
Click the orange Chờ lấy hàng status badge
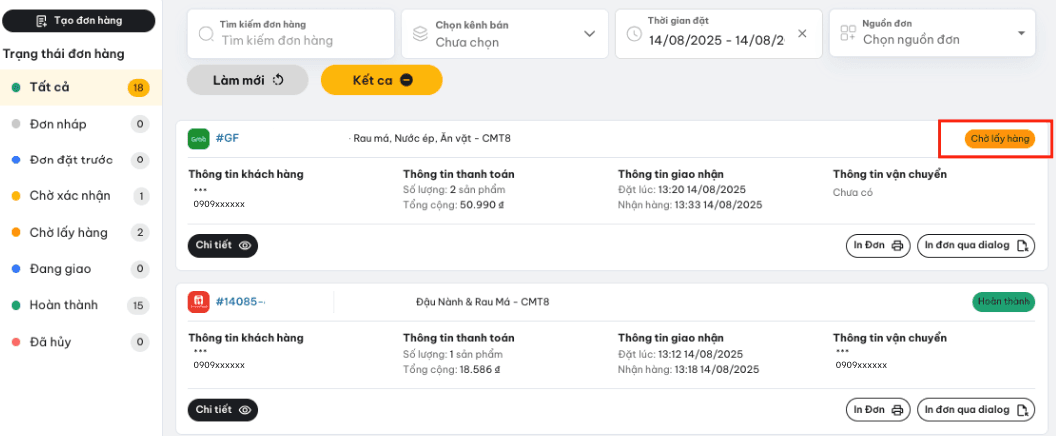[x=999, y=139]
